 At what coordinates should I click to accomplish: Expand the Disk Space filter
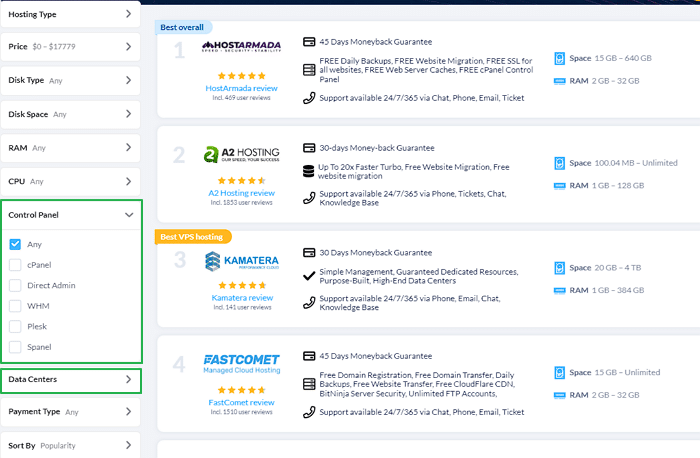(x=129, y=114)
